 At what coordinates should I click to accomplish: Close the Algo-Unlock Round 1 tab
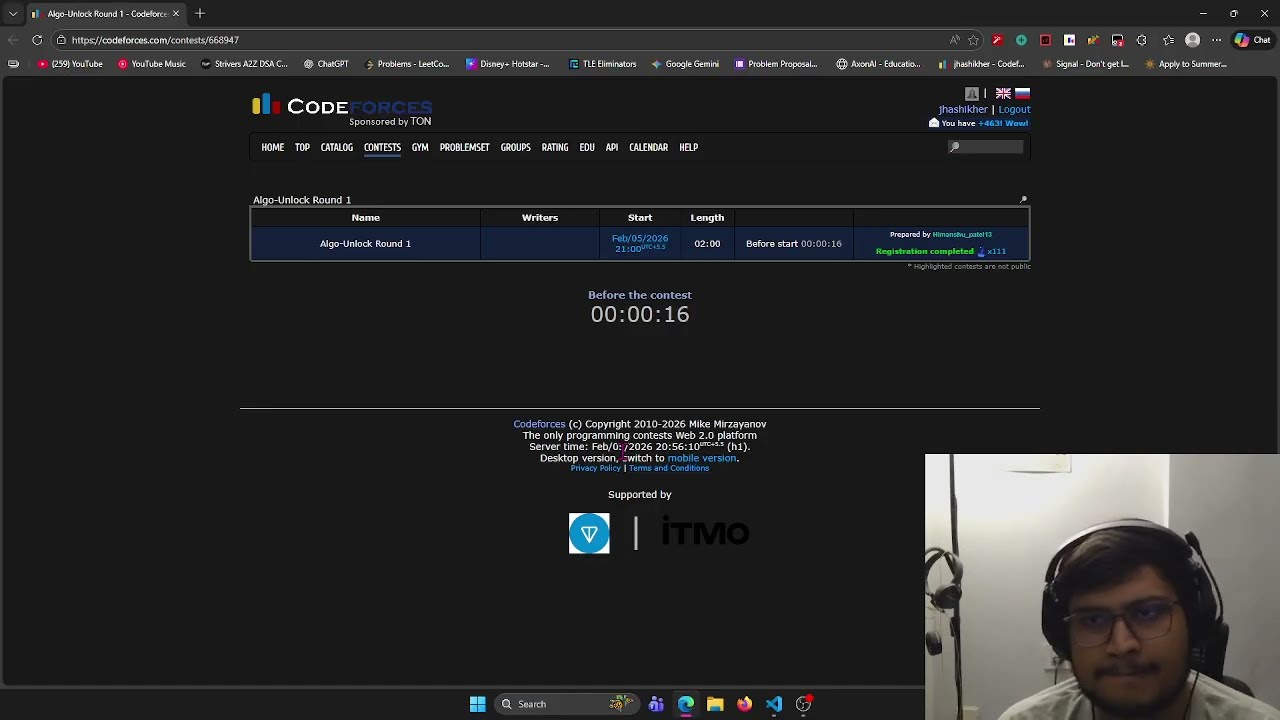(176, 13)
